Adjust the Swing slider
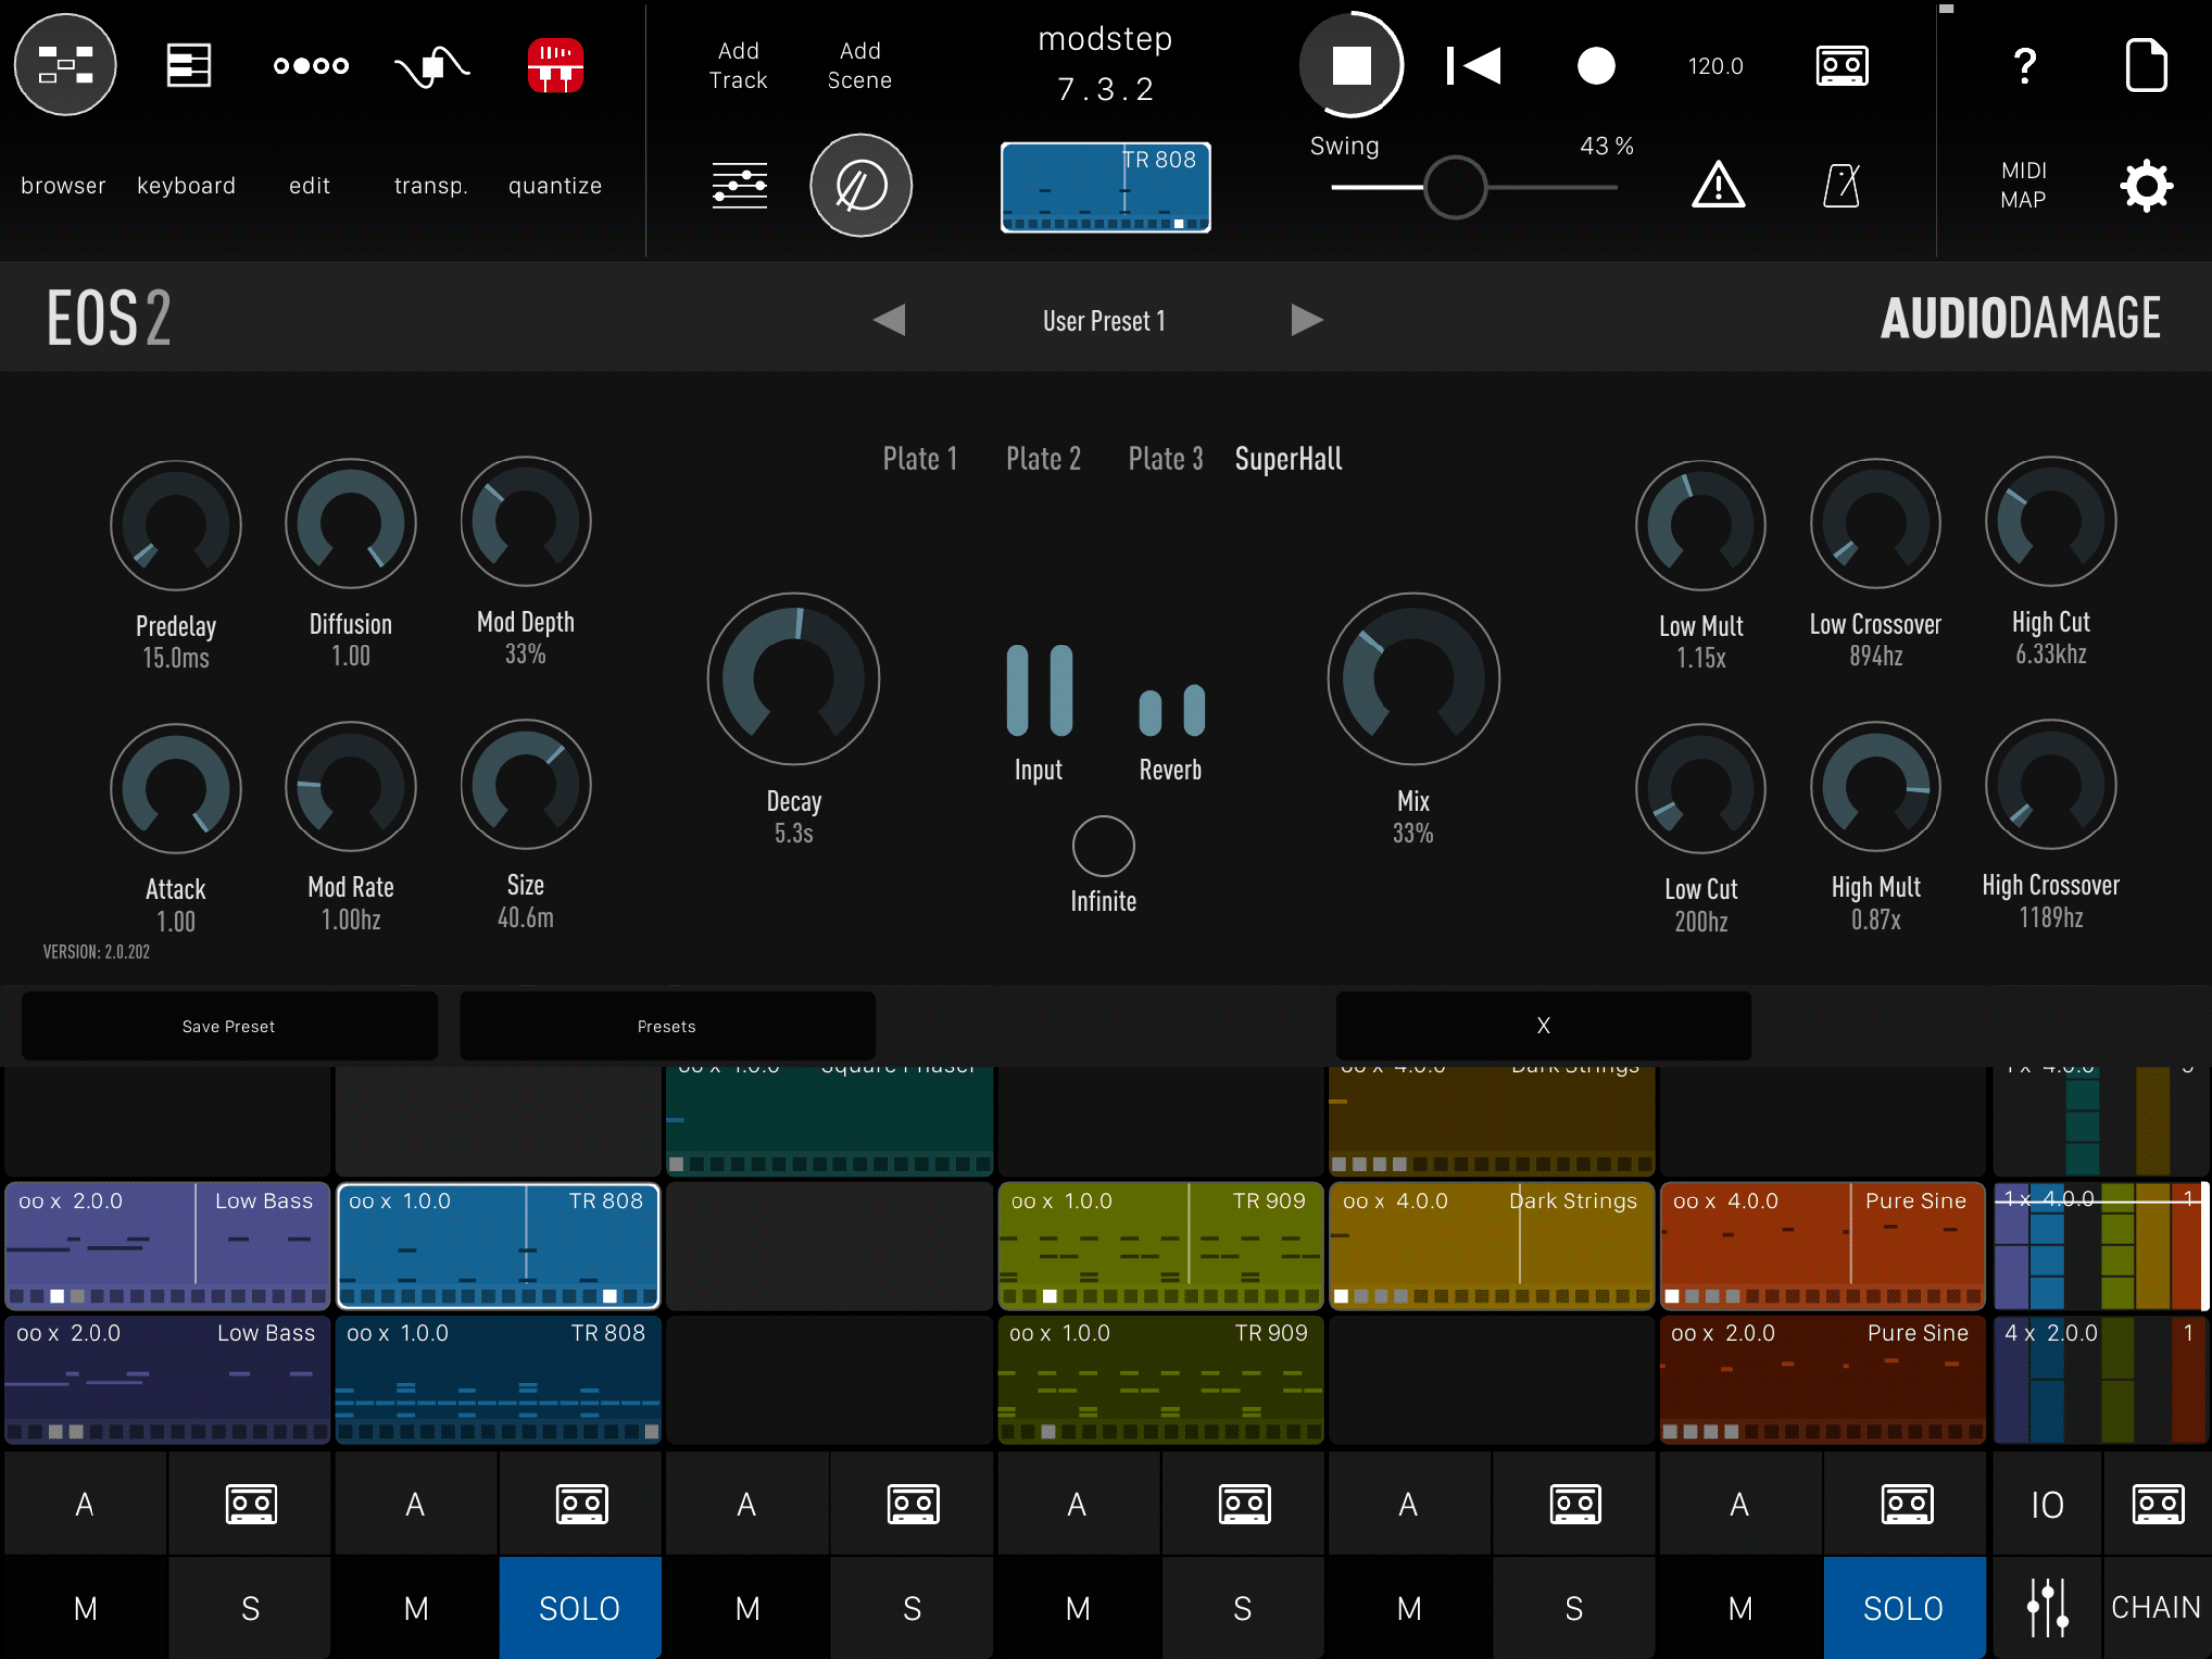2212x1659 pixels. click(1455, 188)
